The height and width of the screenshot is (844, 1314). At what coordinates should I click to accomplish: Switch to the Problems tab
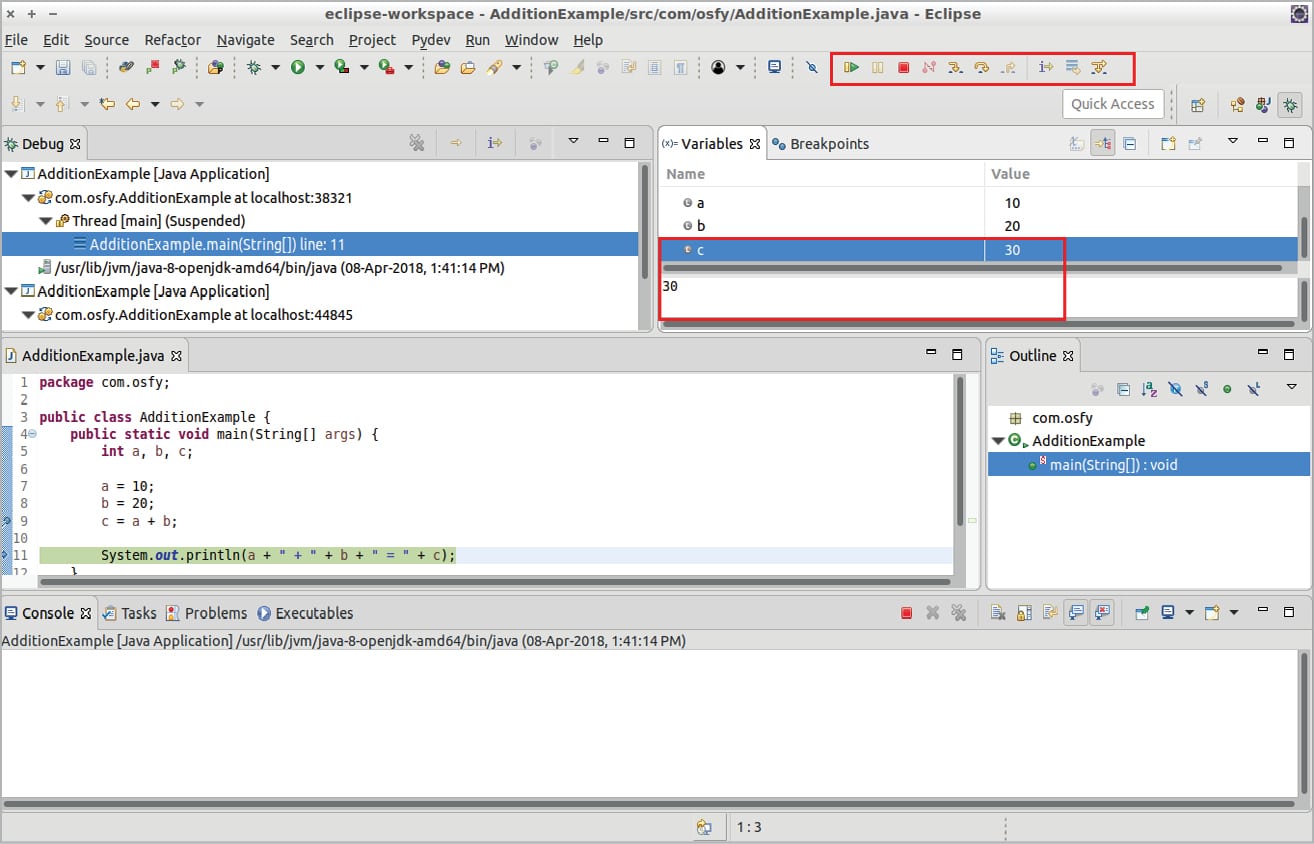(x=214, y=613)
